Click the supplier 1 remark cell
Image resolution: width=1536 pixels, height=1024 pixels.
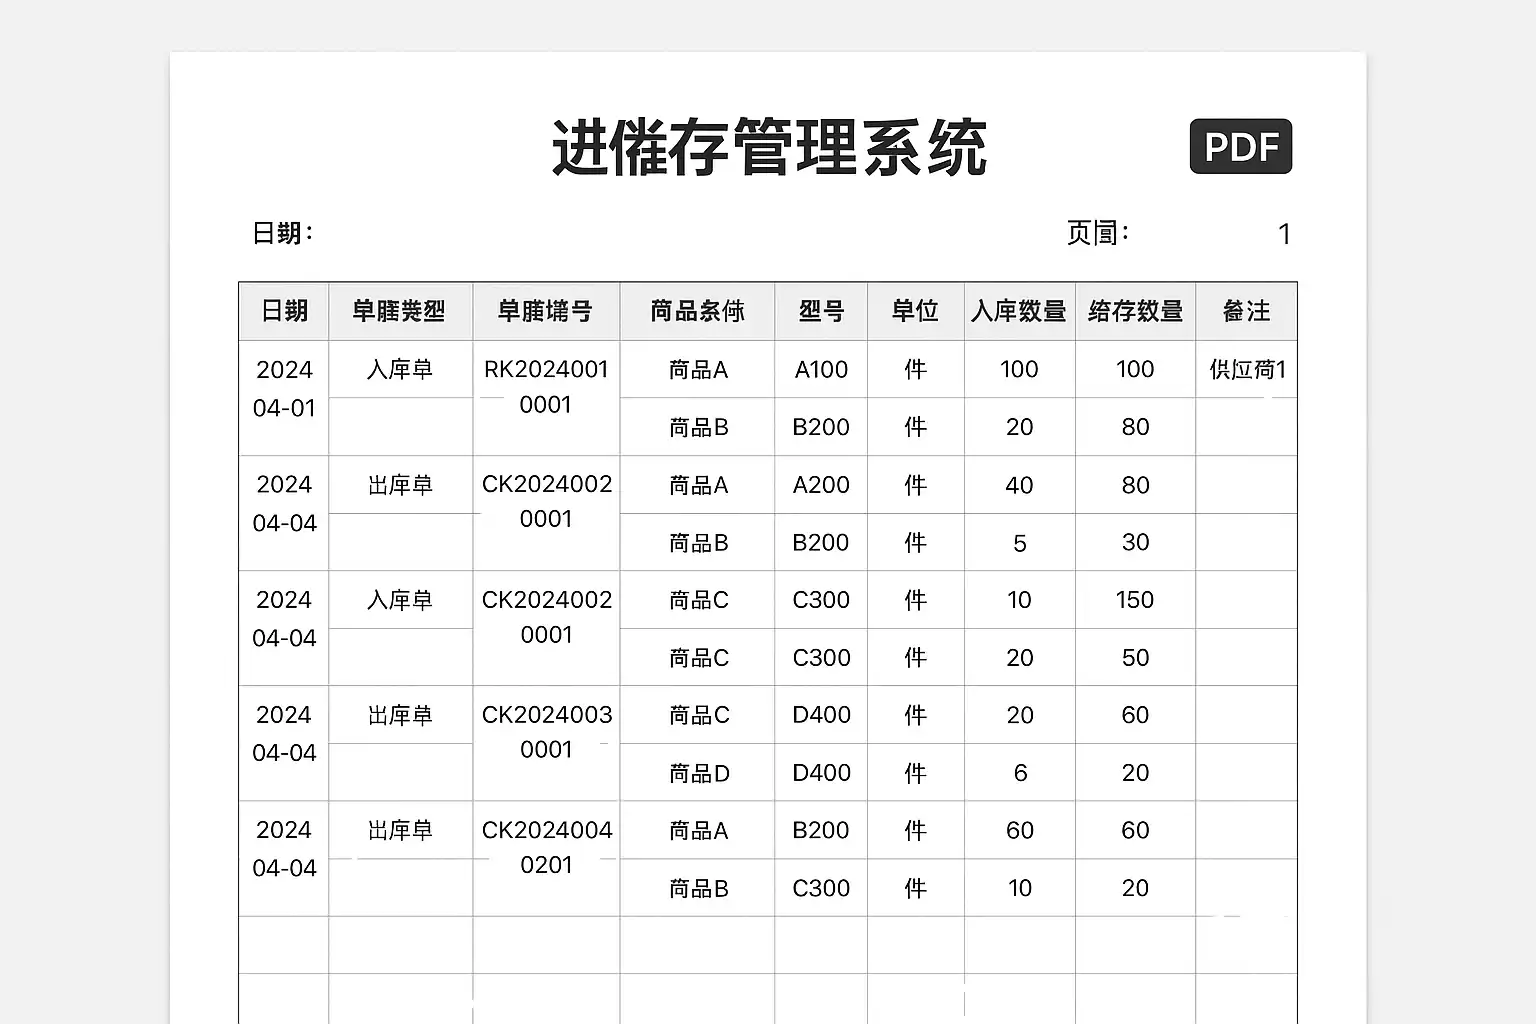tap(1247, 370)
